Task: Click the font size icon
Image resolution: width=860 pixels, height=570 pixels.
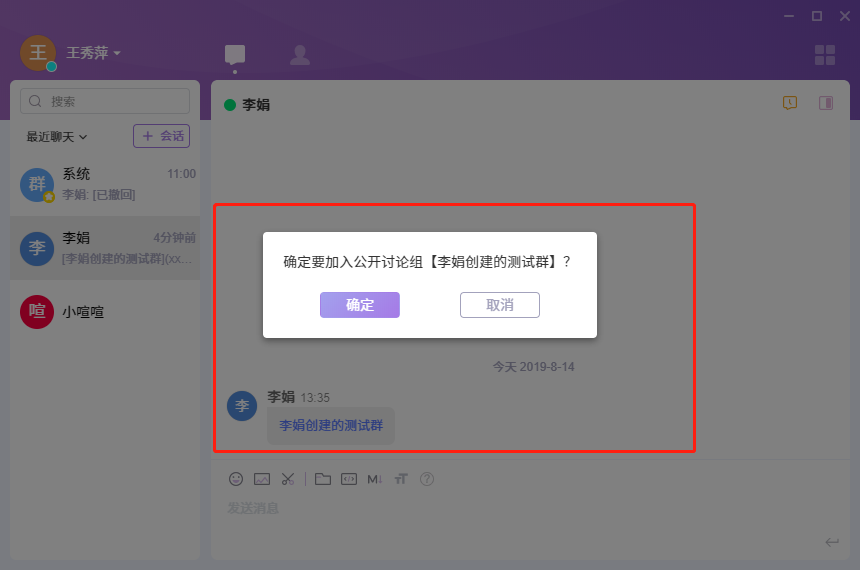Action: click(401, 479)
